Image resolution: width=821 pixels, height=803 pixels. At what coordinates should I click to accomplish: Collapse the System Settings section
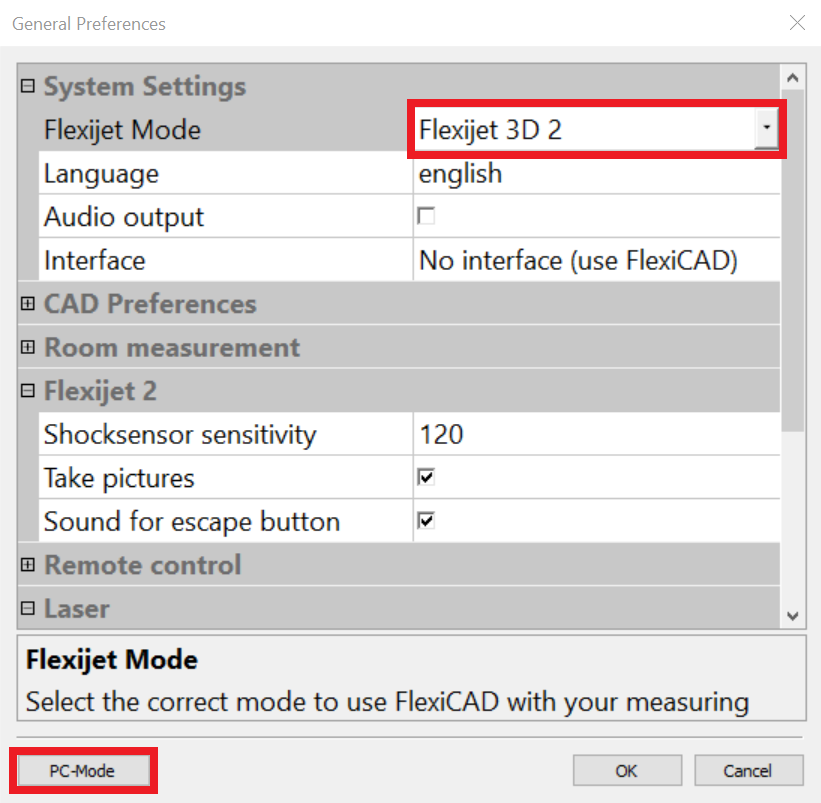pos(28,87)
